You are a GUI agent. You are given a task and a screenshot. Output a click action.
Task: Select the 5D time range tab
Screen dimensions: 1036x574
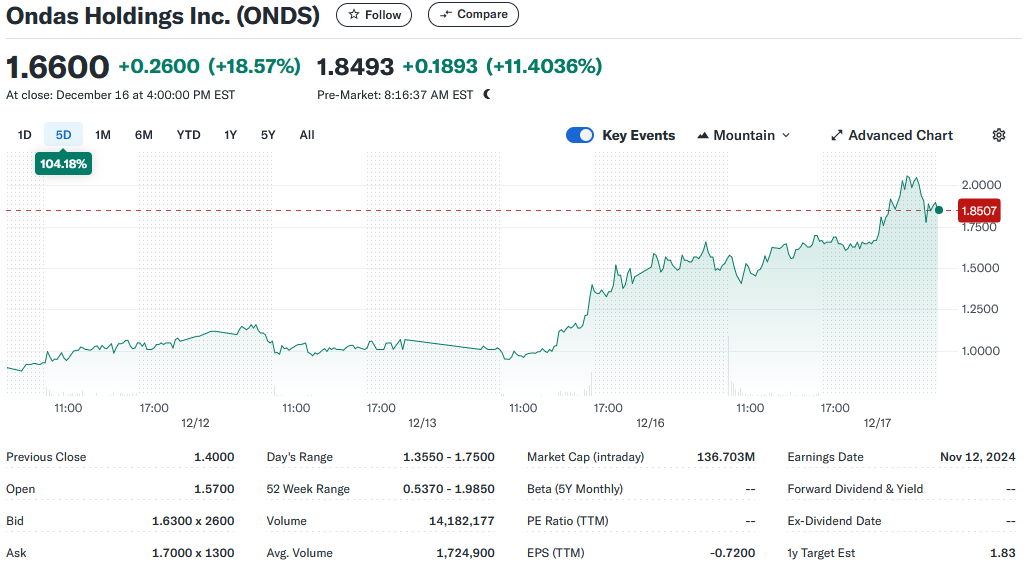pos(64,135)
